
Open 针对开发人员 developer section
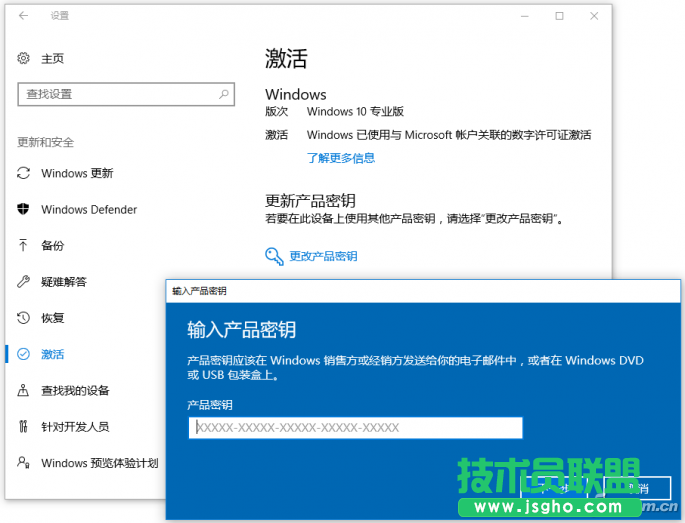click(x=75, y=426)
